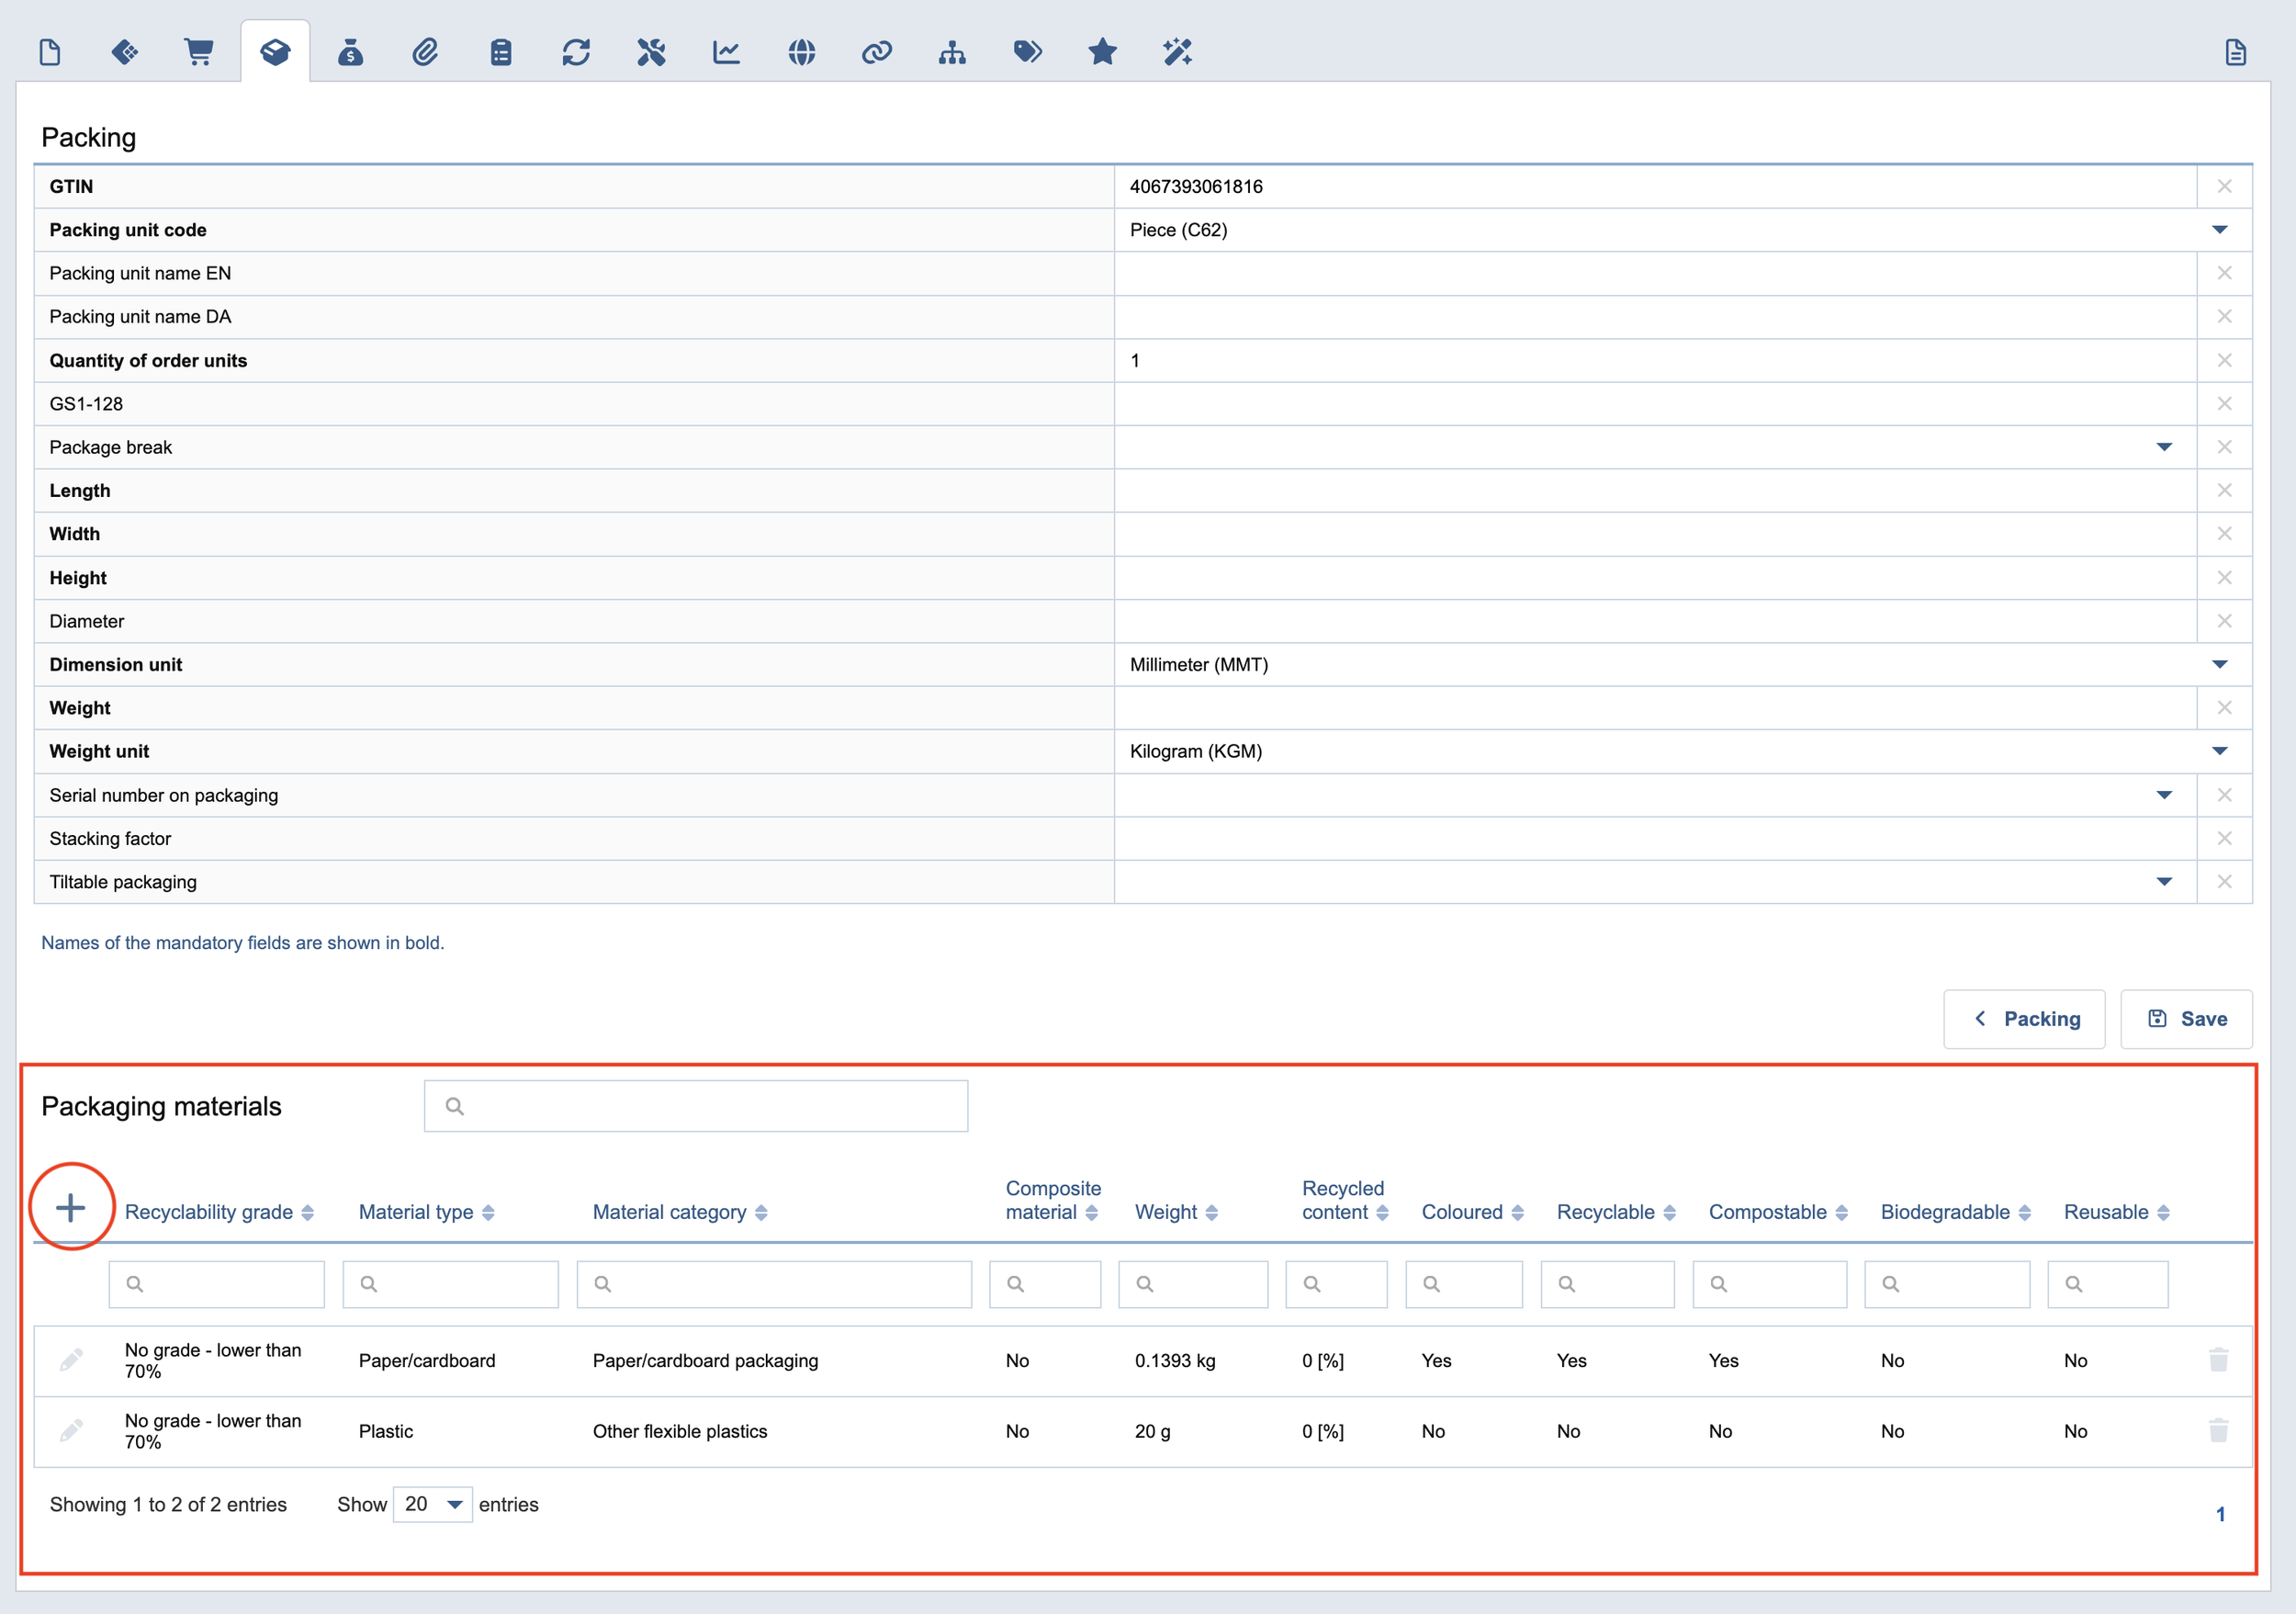Focus the Packaging materials search box
Screen dimensions: 2296x1614
pyautogui.click(x=696, y=1106)
